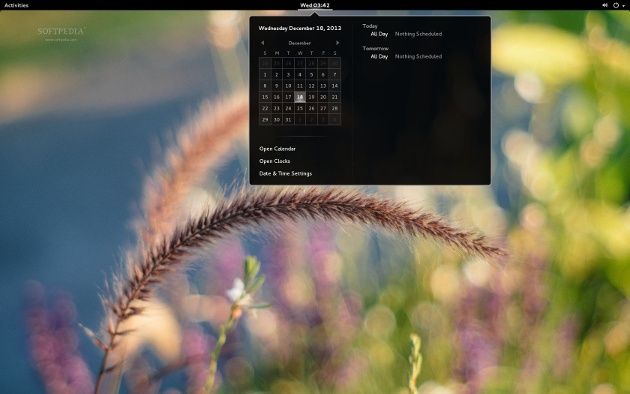Select December 17 in calendar

pos(288,97)
